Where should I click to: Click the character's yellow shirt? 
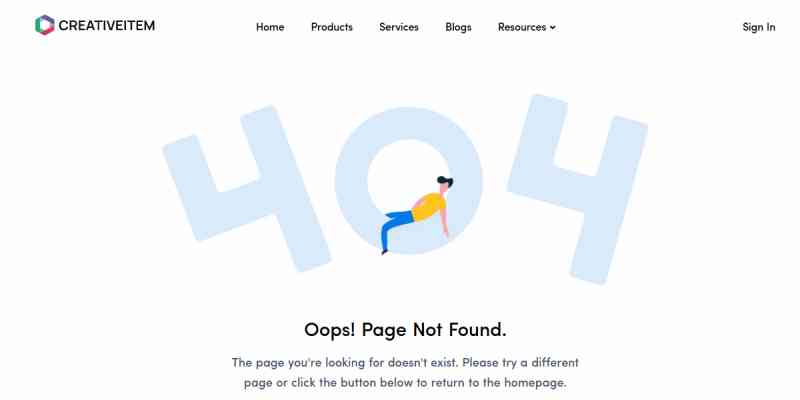[429, 207]
